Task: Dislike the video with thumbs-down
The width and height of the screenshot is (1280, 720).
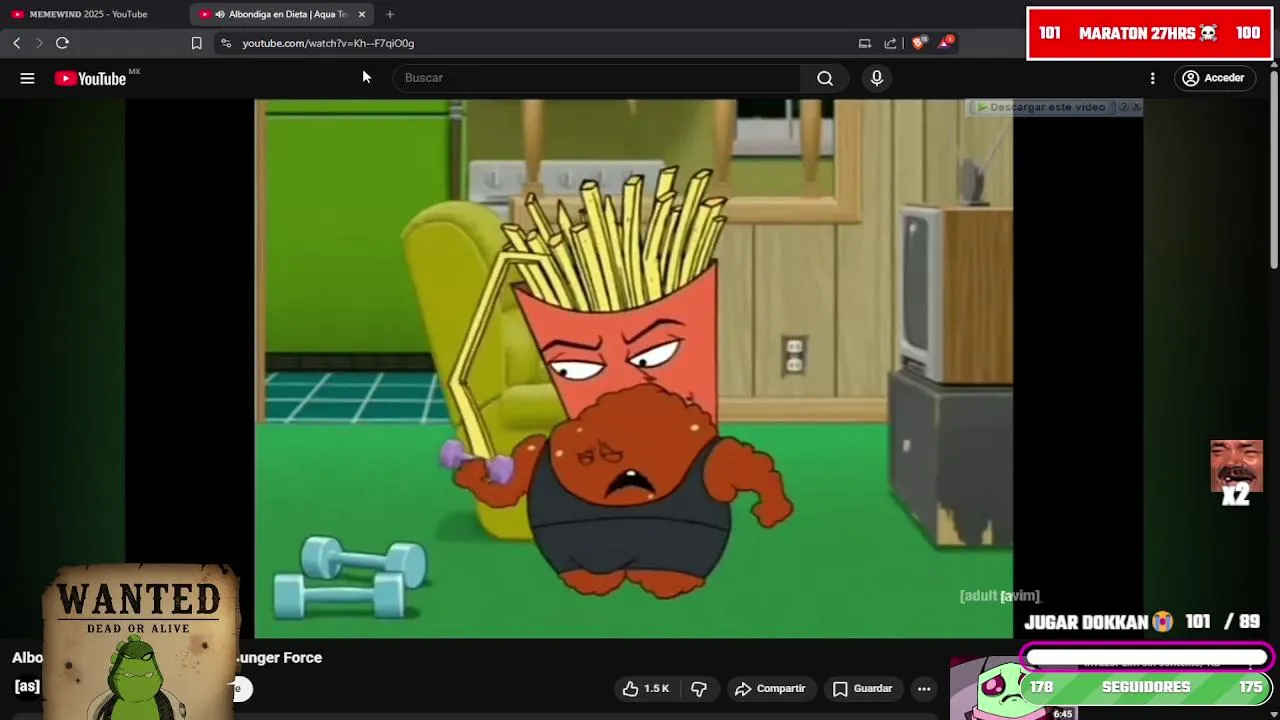Action: tap(699, 688)
